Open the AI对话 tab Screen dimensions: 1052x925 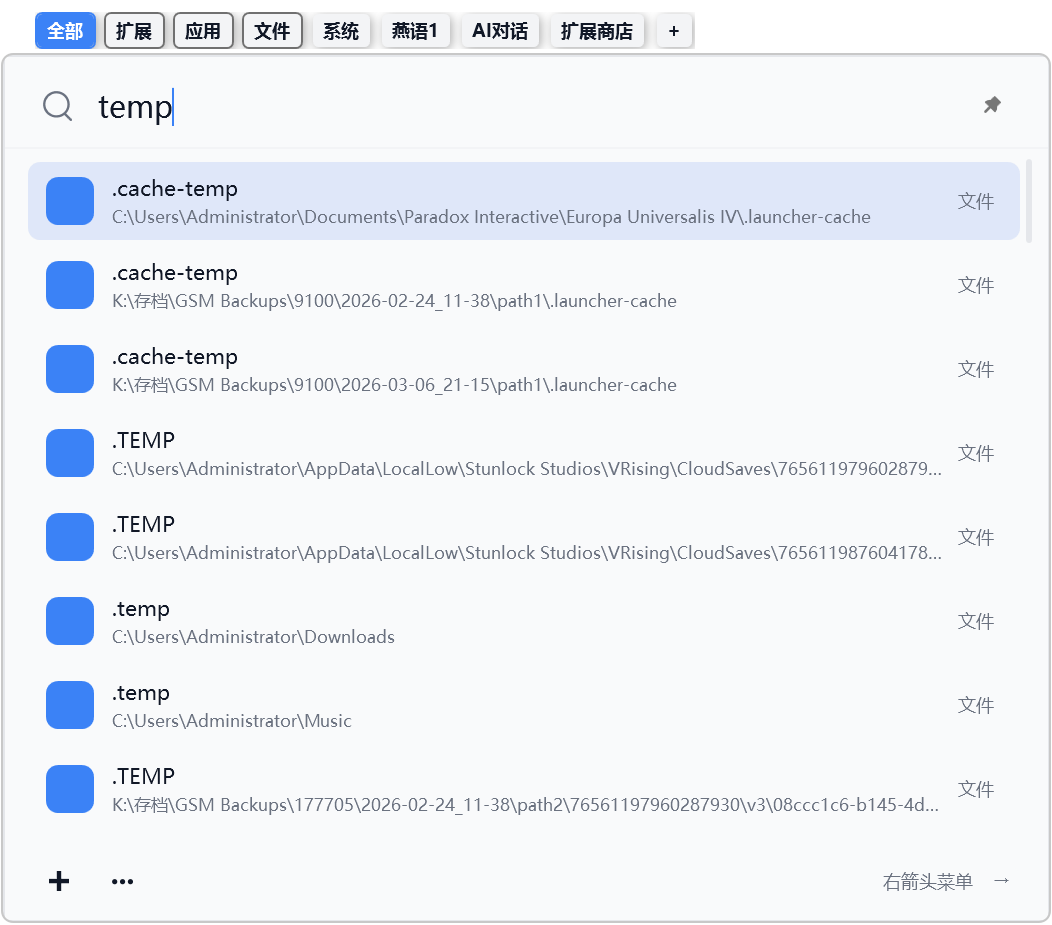point(500,31)
